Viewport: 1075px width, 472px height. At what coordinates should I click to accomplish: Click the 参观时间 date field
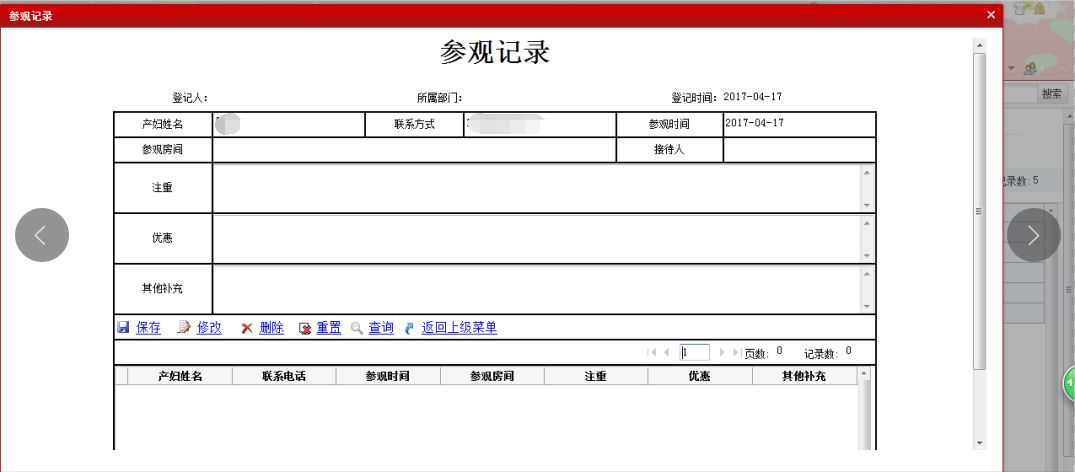point(799,125)
